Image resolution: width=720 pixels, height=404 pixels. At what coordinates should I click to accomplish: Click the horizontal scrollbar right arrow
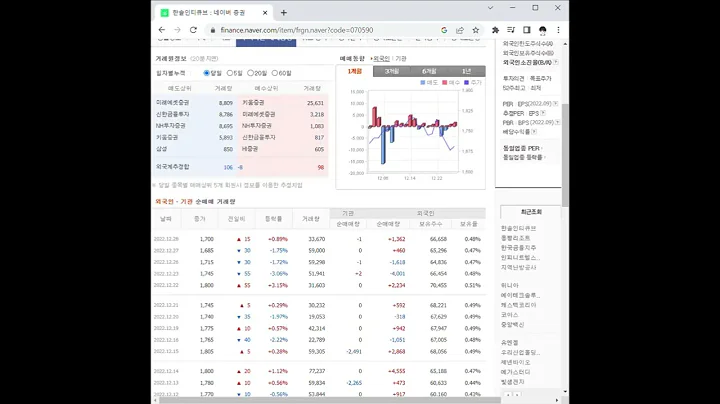point(557,400)
